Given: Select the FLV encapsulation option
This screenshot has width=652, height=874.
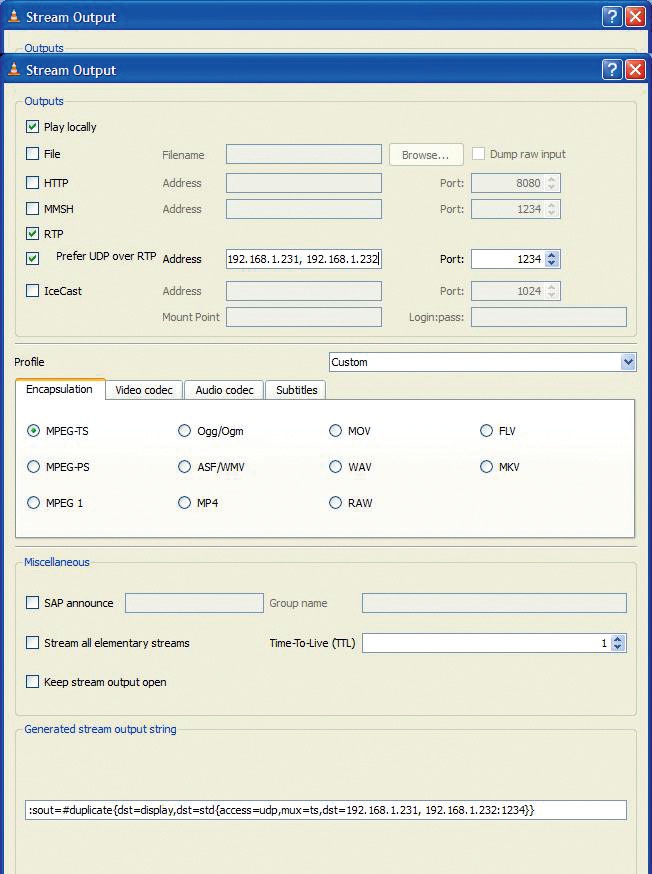Looking at the screenshot, I should 486,431.
